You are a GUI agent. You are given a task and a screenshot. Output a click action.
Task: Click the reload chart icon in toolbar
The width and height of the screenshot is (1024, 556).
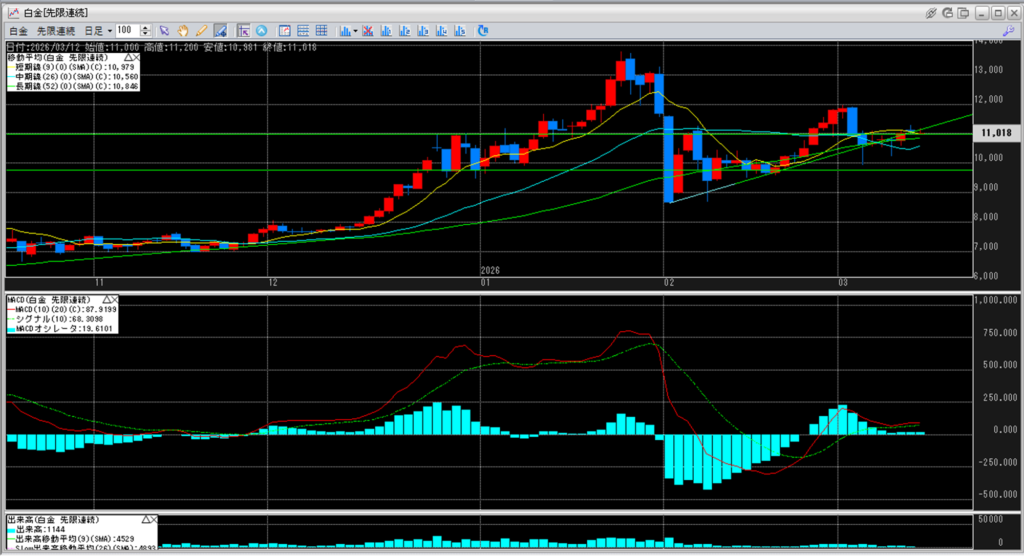(483, 31)
